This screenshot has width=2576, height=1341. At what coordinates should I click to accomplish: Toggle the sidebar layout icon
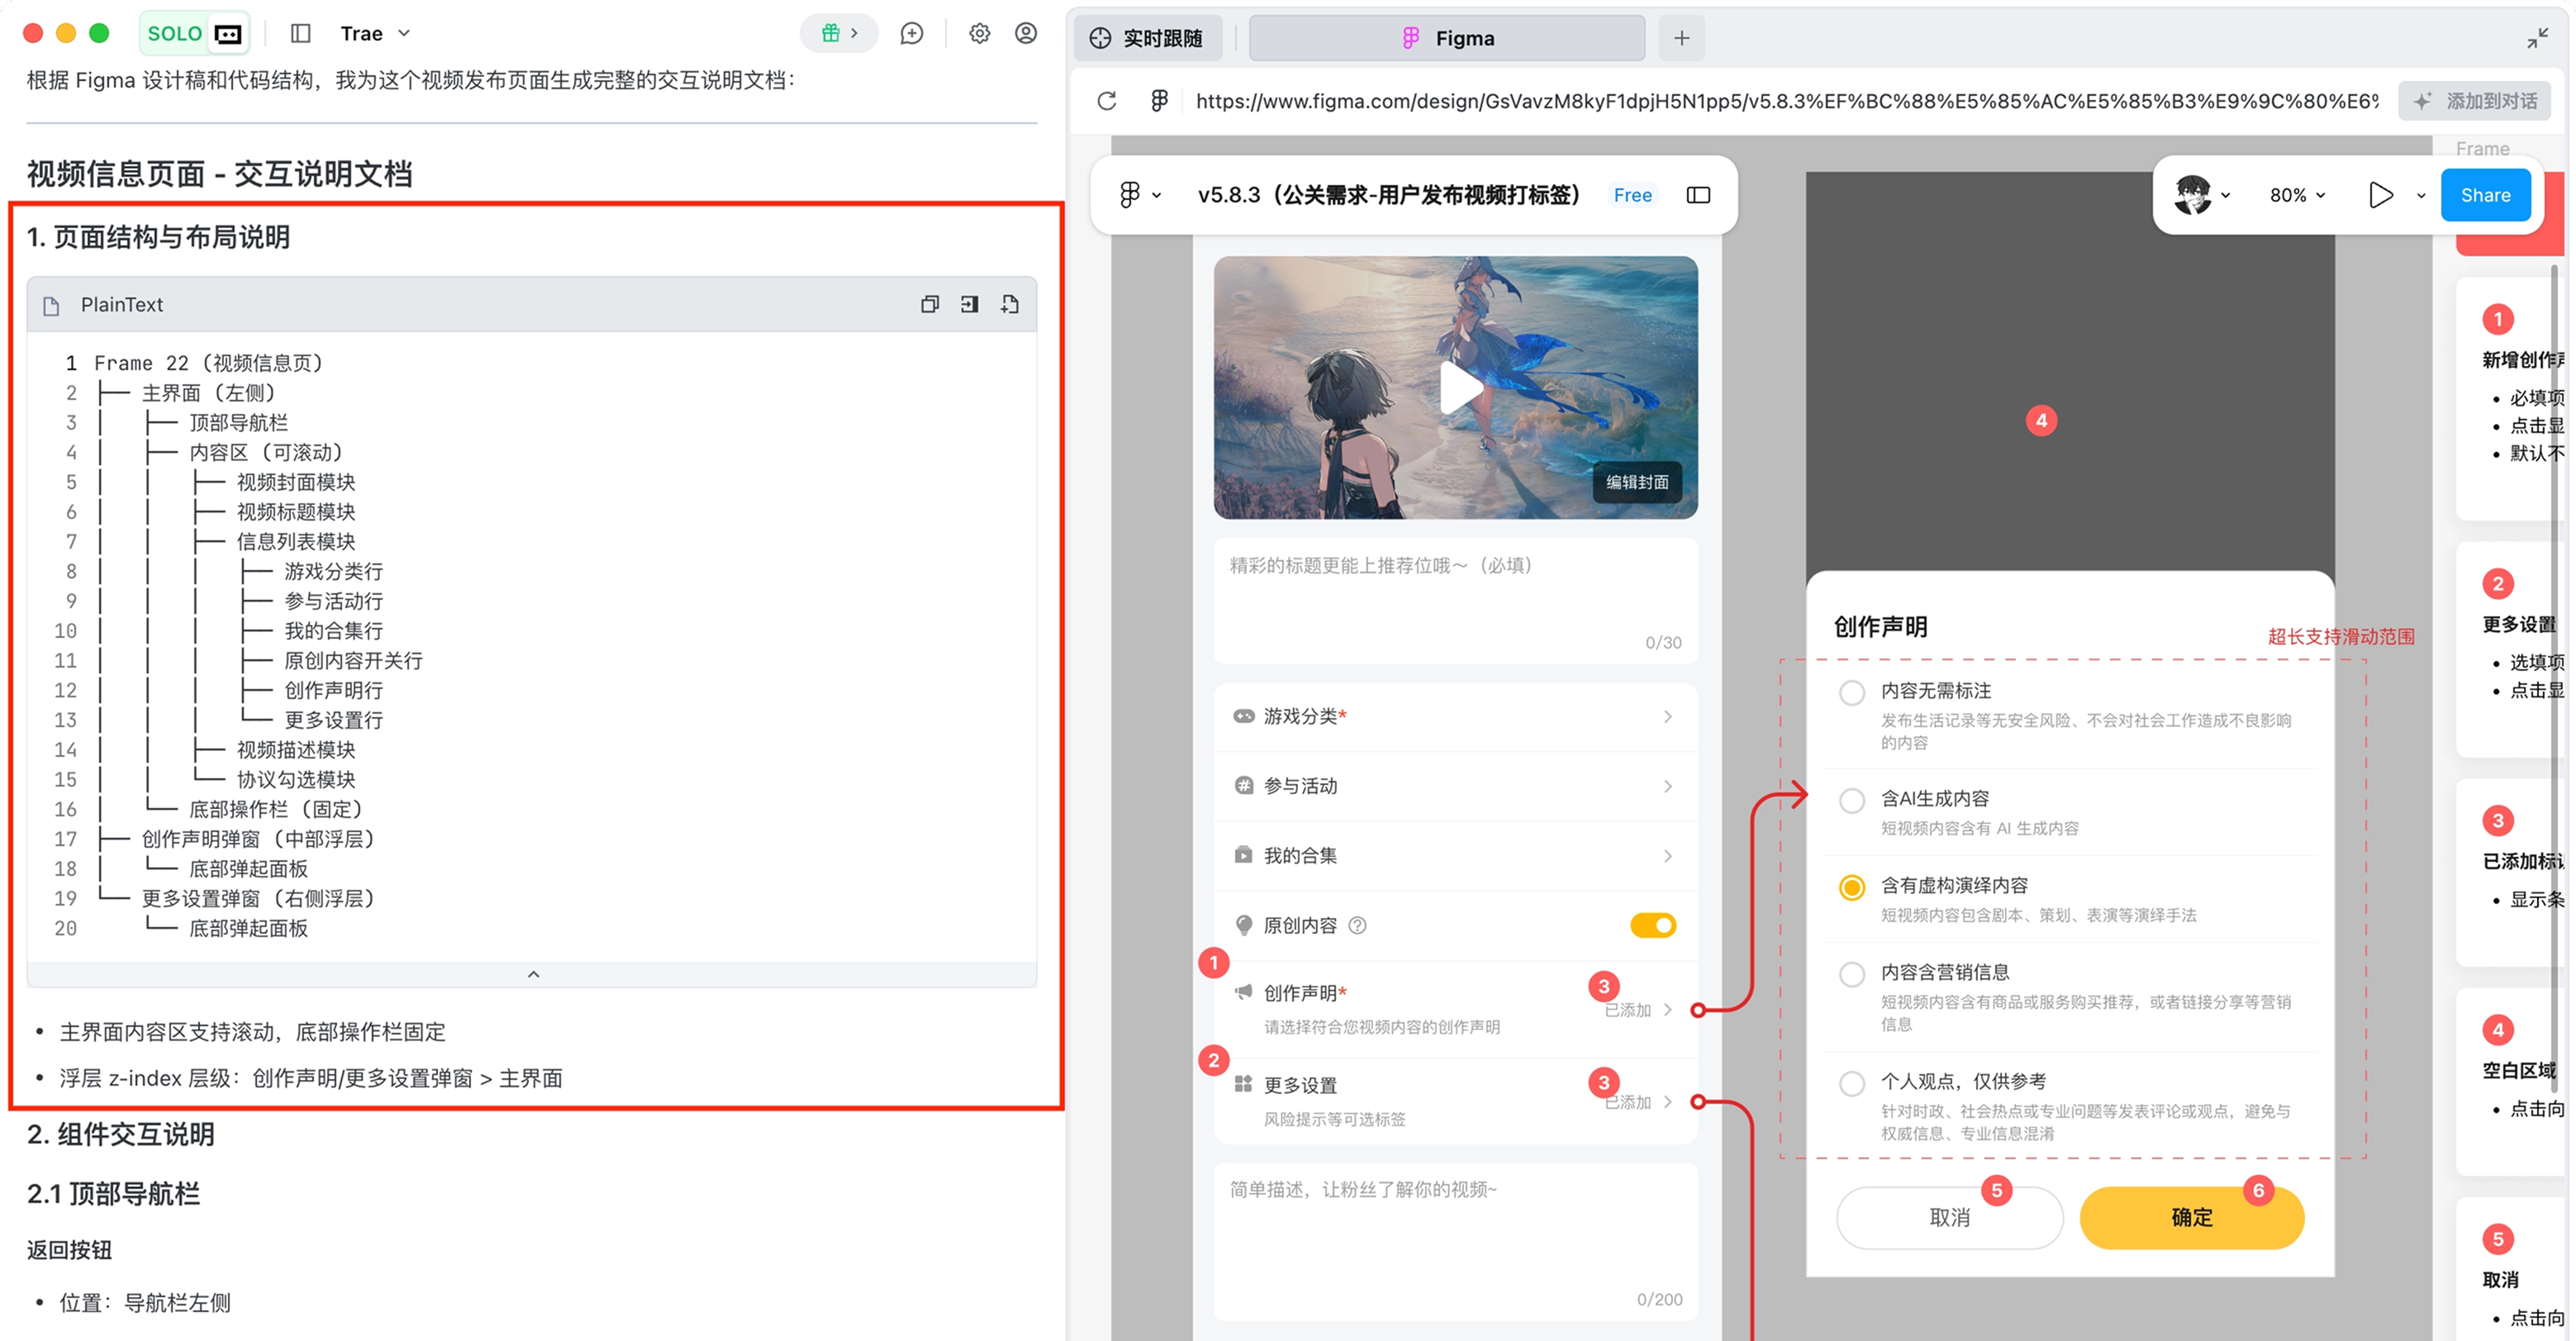(x=301, y=34)
